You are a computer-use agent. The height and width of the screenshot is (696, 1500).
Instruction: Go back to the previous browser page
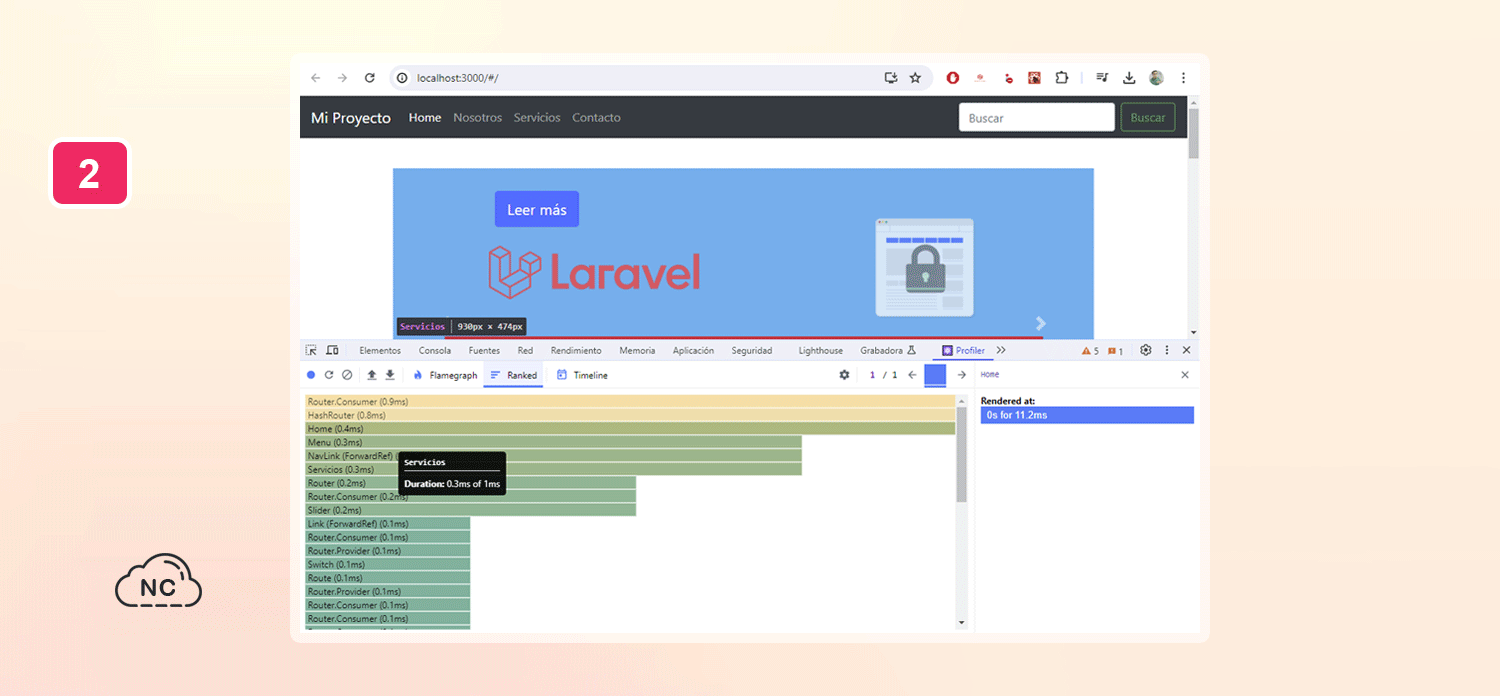(316, 78)
